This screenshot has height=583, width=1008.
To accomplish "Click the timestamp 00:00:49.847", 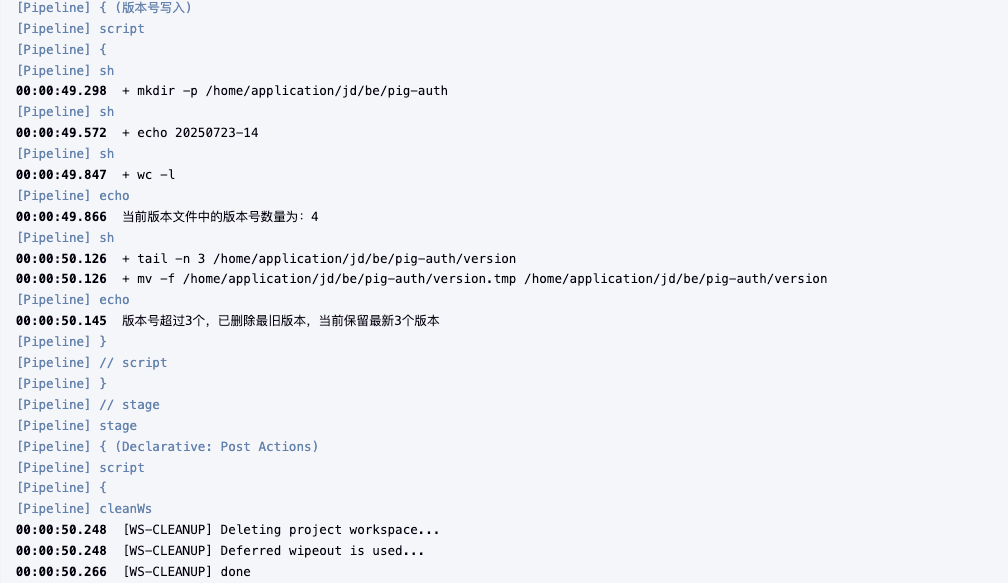I will click(x=61, y=175).
